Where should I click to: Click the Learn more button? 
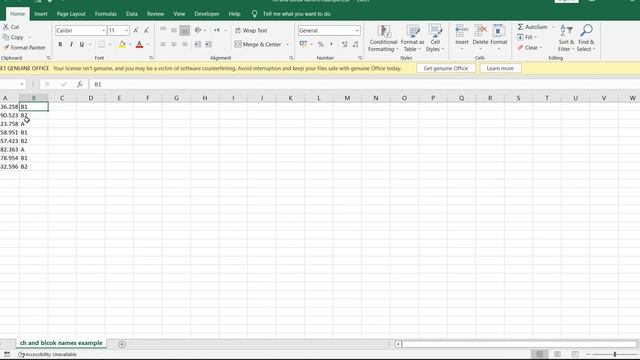pyautogui.click(x=500, y=68)
